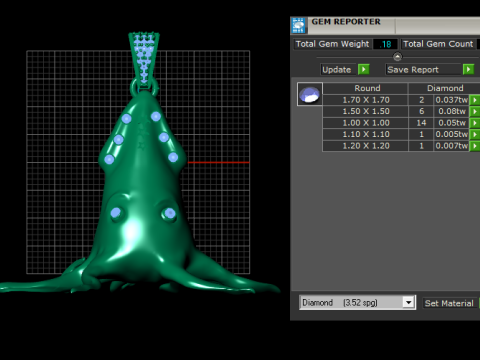Screen dimensions: 480x360
Task: Click the Diamond column header
Action: pyautogui.click(x=445, y=88)
